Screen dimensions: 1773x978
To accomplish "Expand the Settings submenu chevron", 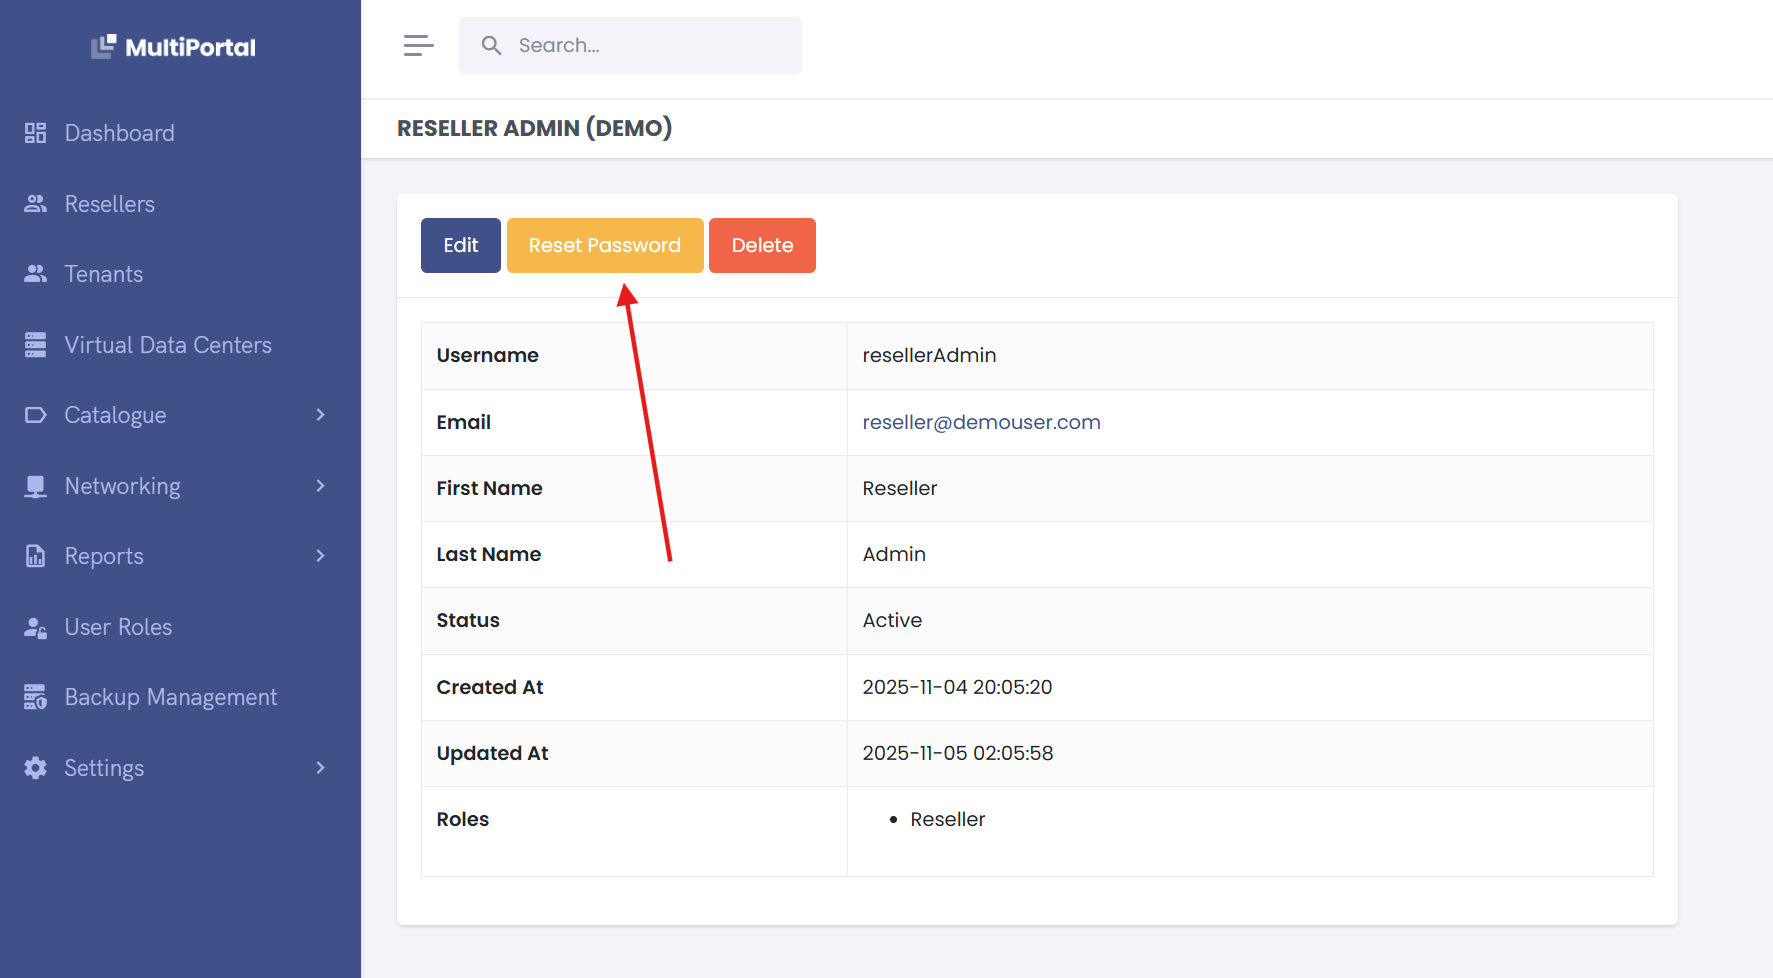I will click(320, 768).
